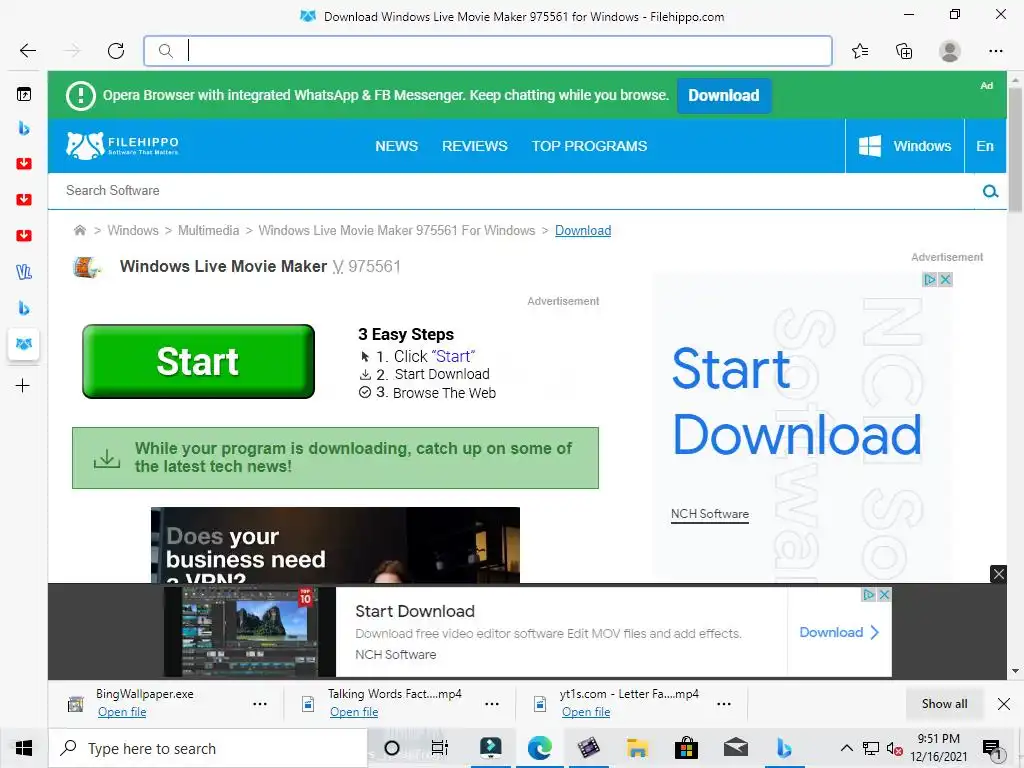1024x768 pixels.
Task: Open options for Talking Words Fact download
Action: (x=492, y=704)
